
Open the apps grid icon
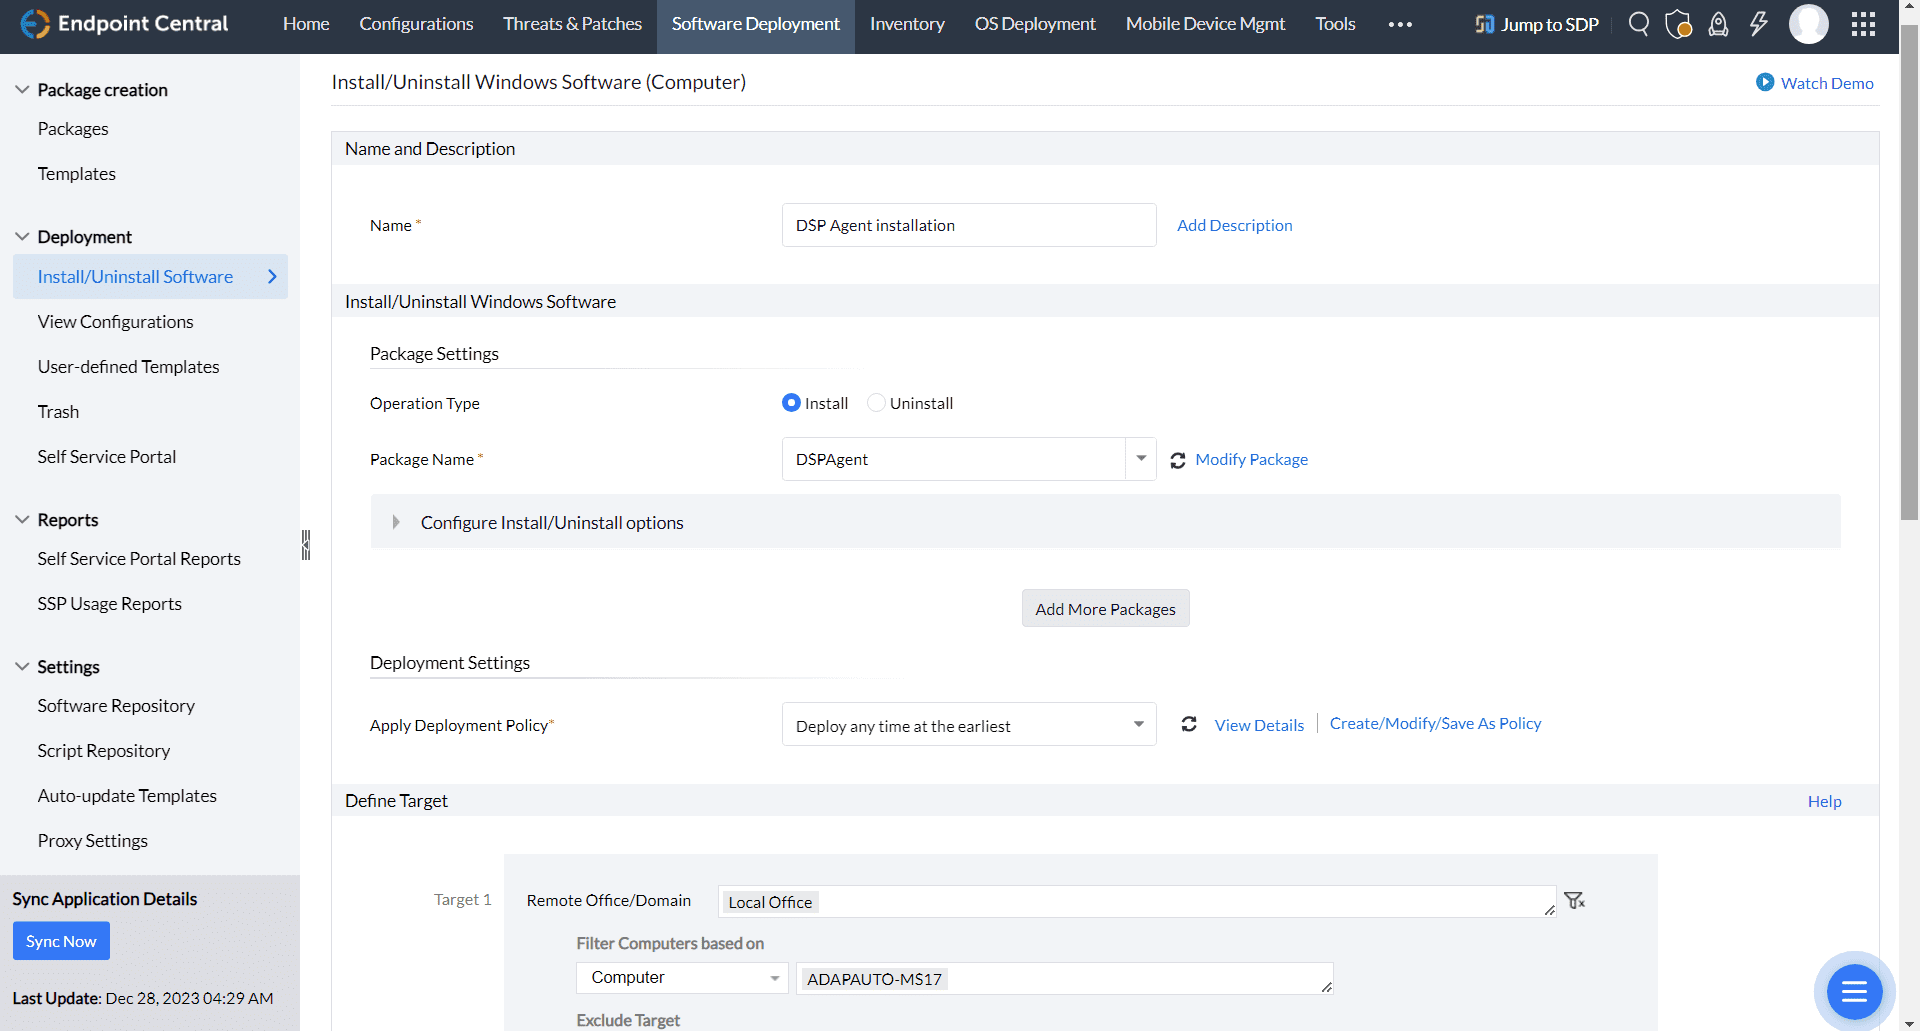pos(1863,24)
